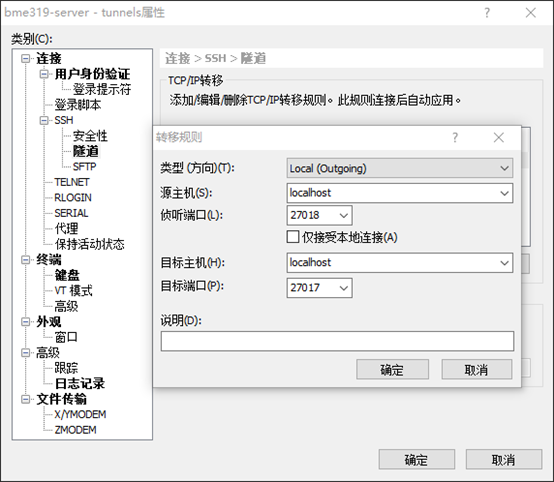
Task: Collapse the 文件传输 tree node
Action: click(25, 399)
